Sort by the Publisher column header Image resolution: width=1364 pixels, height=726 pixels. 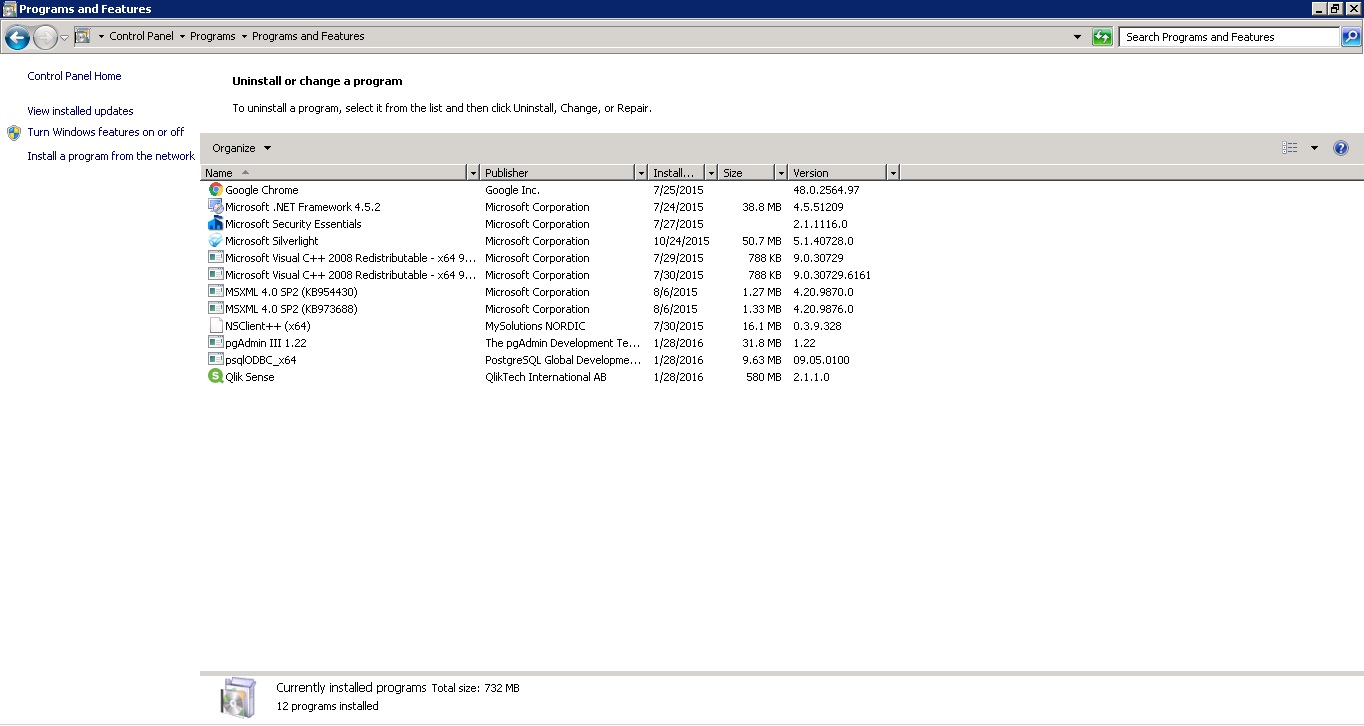pos(558,173)
